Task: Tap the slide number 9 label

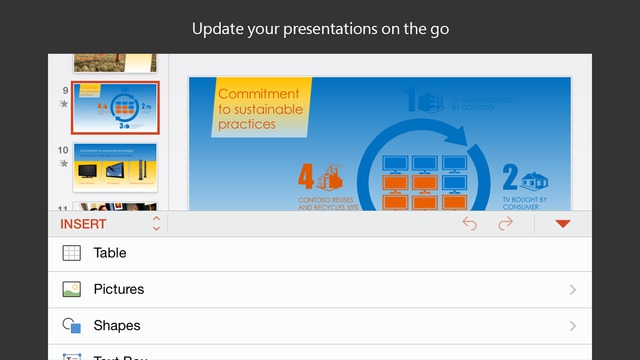Action: 65,91
